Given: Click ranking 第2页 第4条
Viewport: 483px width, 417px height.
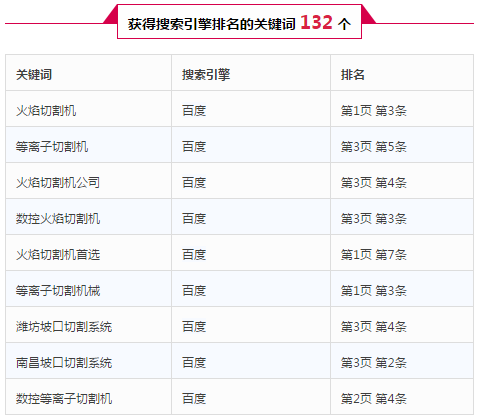Looking at the screenshot, I should coord(374,398).
